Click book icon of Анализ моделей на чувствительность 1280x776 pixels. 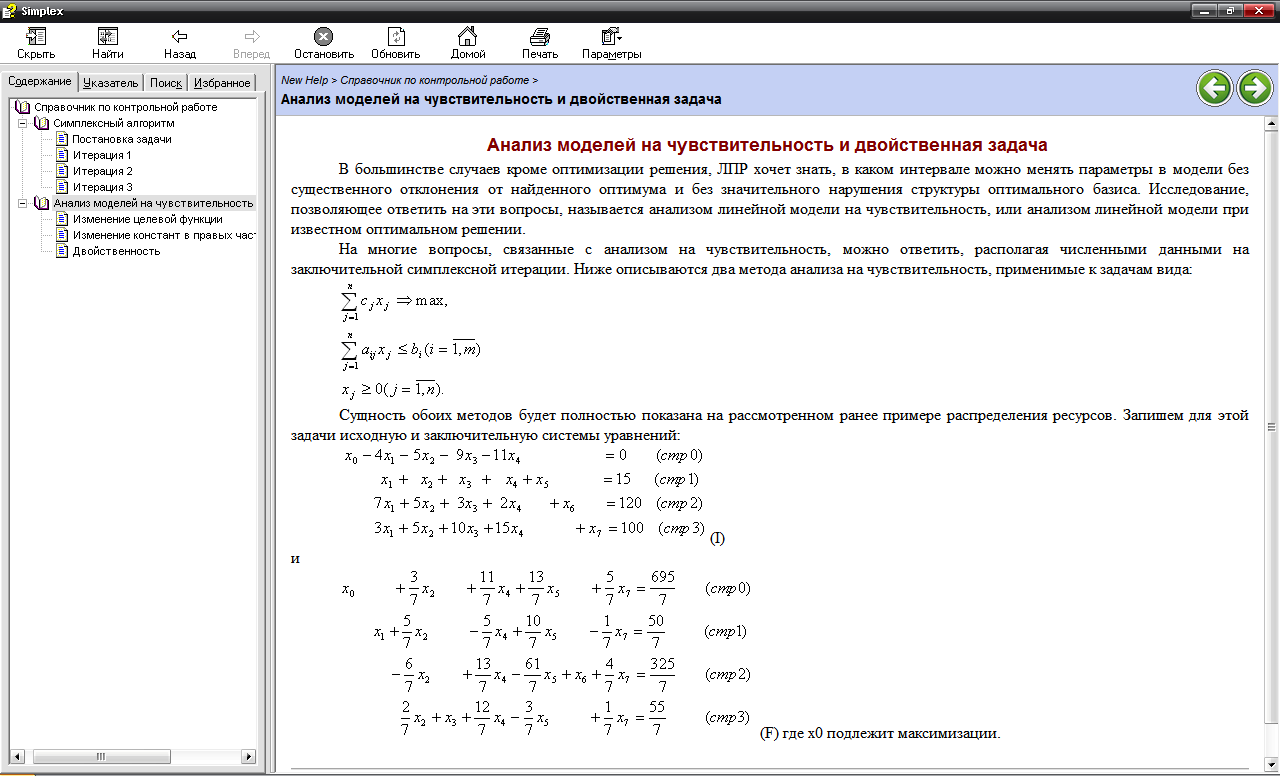(x=41, y=203)
